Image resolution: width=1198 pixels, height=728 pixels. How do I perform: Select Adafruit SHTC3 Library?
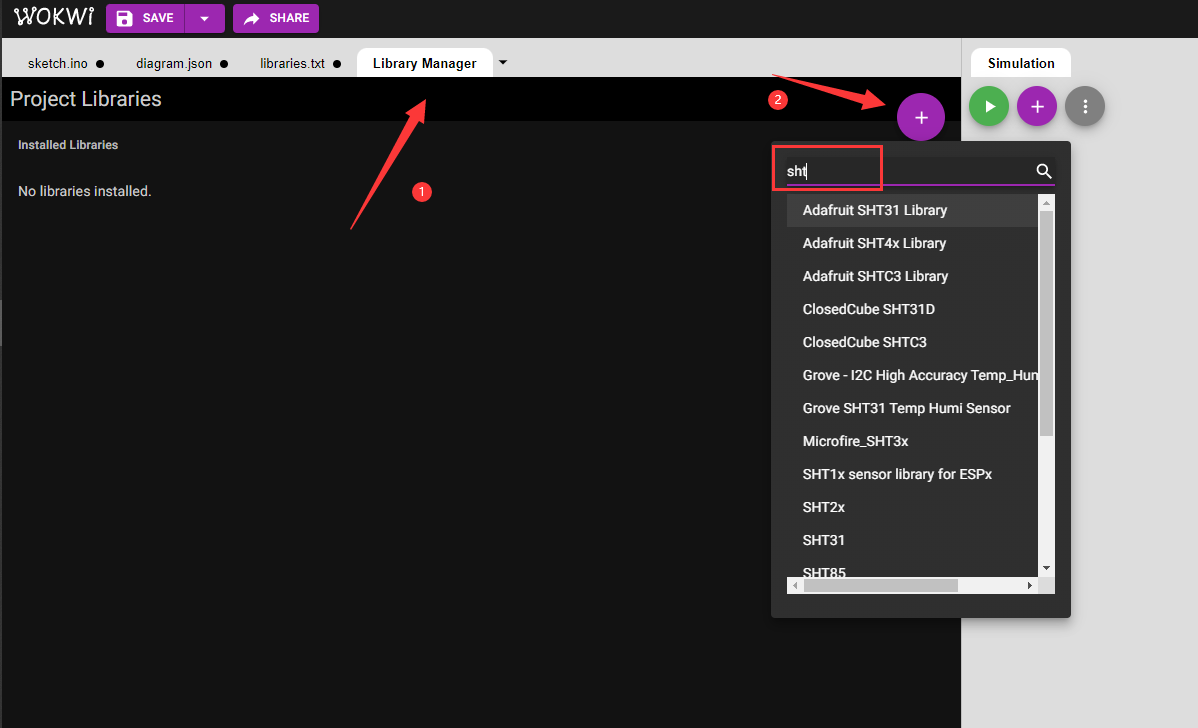click(x=912, y=276)
